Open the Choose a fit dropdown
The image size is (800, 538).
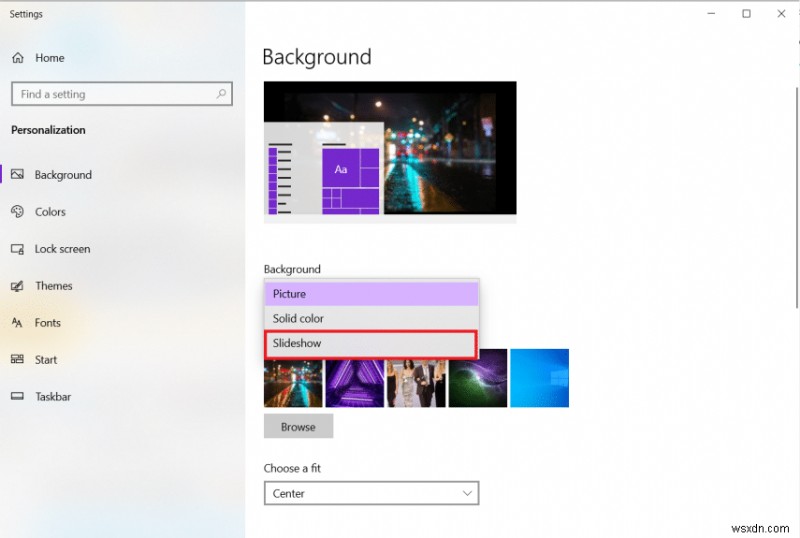[x=371, y=493]
